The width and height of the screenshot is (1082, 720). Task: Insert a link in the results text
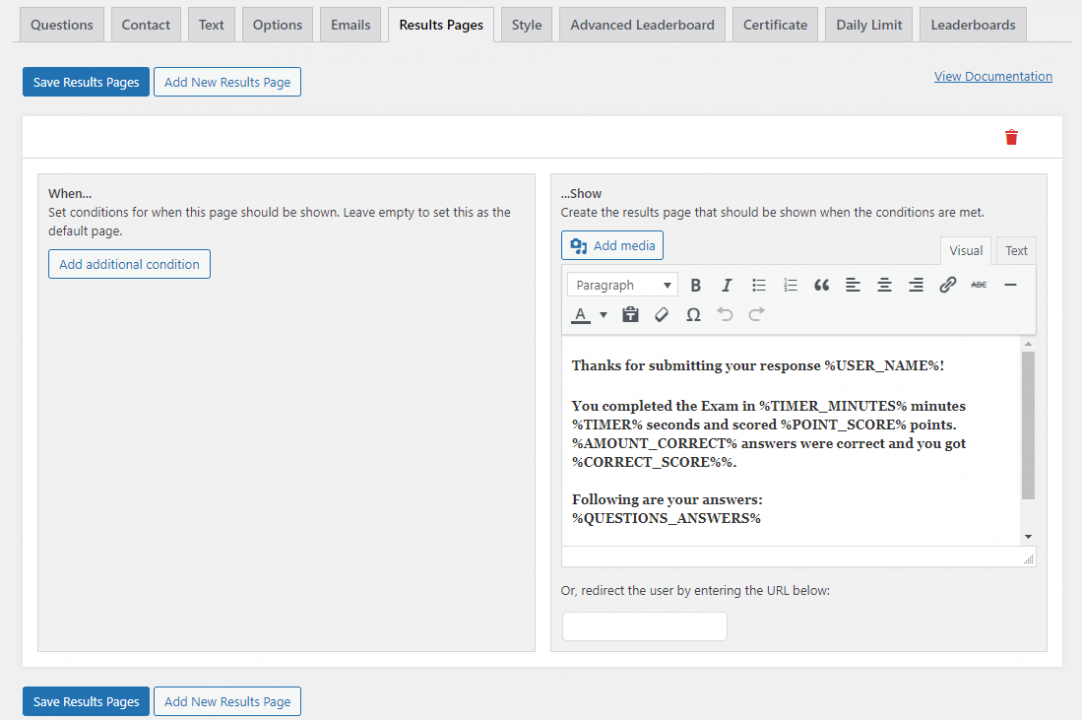pos(948,284)
